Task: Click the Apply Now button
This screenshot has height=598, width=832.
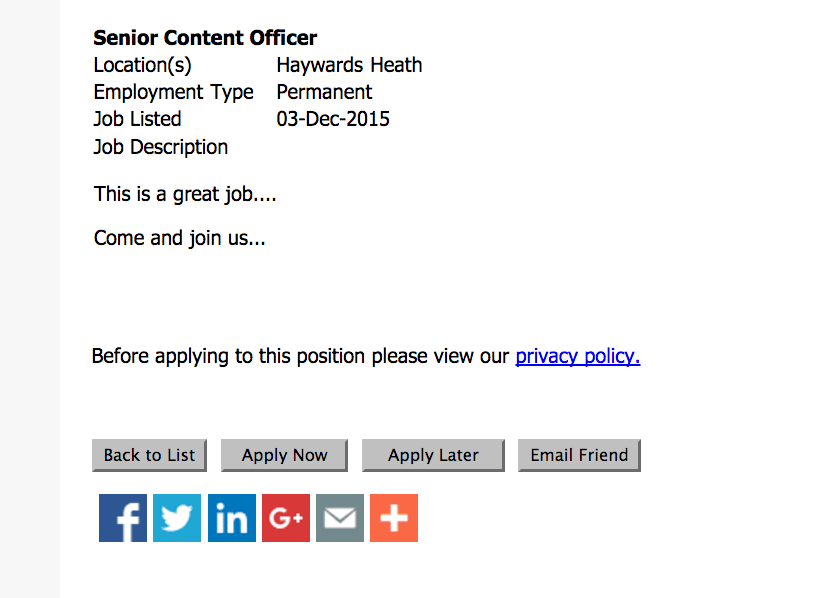Action: click(x=284, y=455)
